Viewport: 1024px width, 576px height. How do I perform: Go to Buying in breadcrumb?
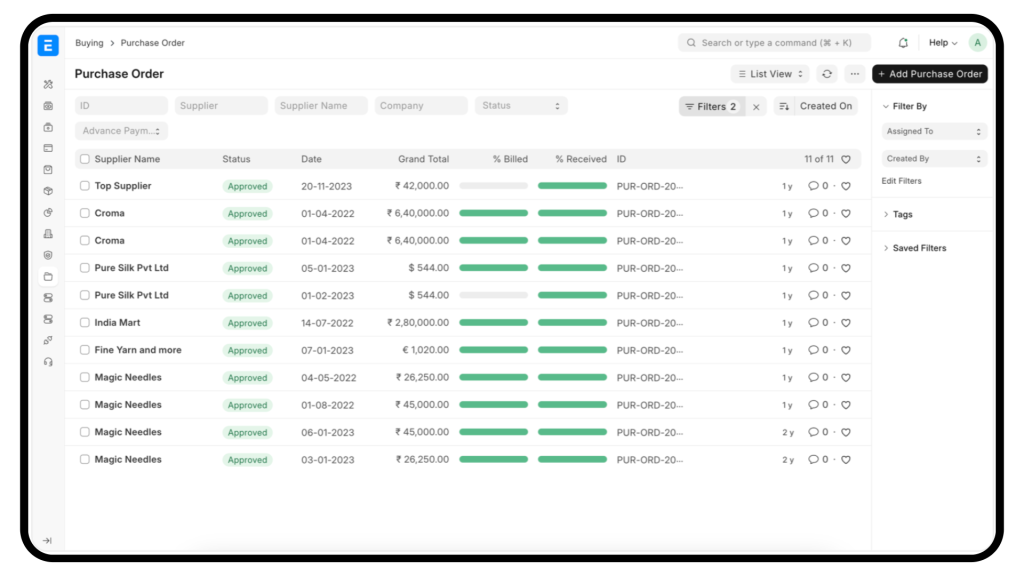tap(89, 43)
